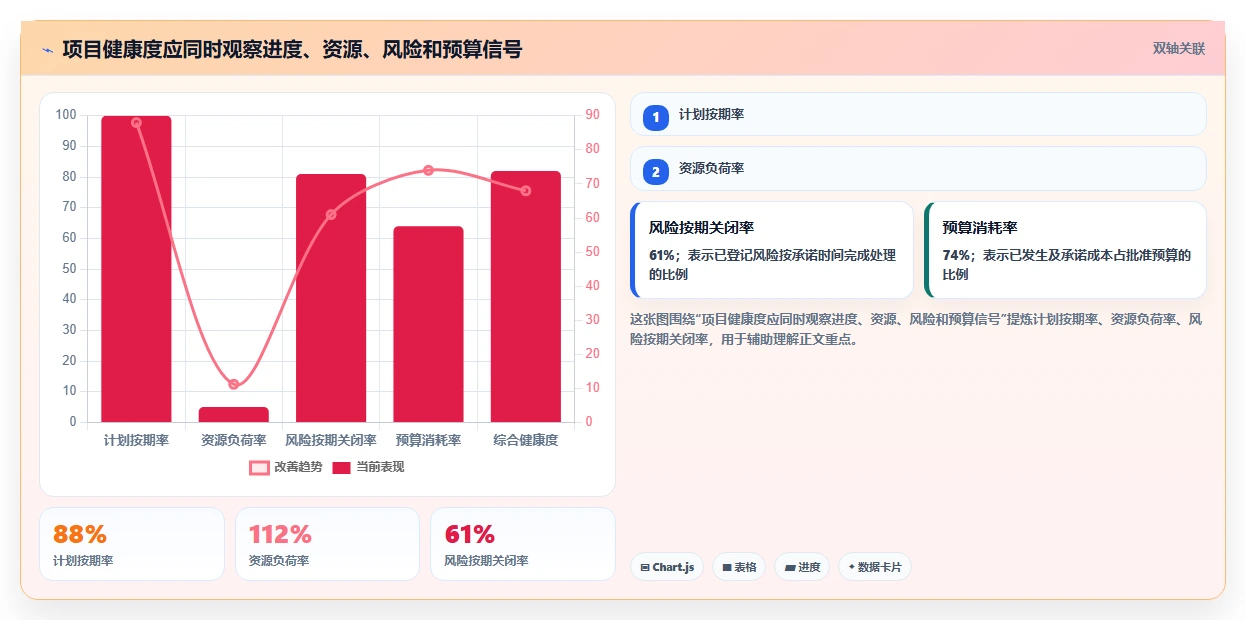Viewport: 1246px width, 620px height.
Task: Open list item 计划按期率
Action: [x=918, y=114]
